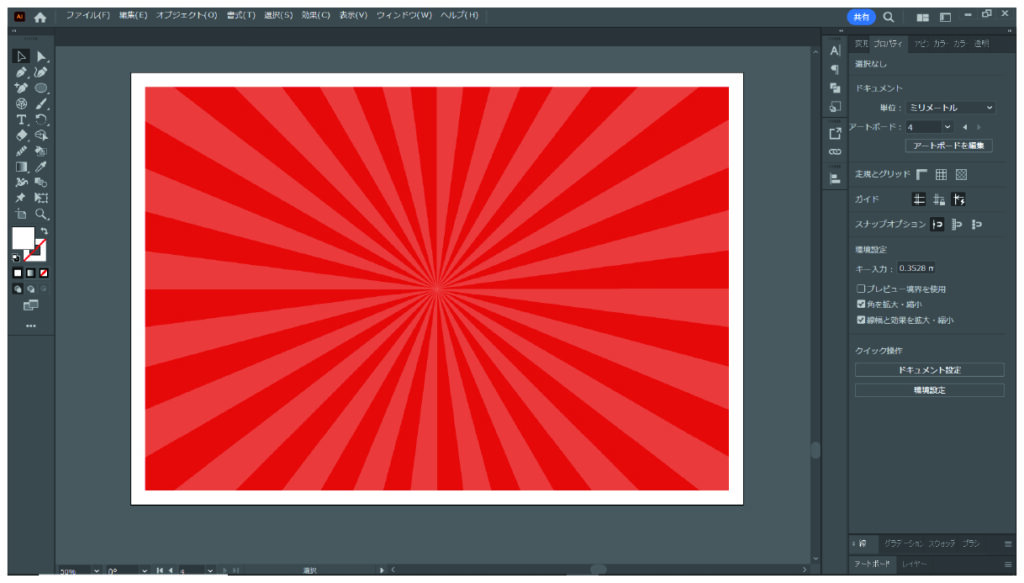The height and width of the screenshot is (583, 1024).
Task: Click the ドキュメント設定 button
Action: coord(929,370)
